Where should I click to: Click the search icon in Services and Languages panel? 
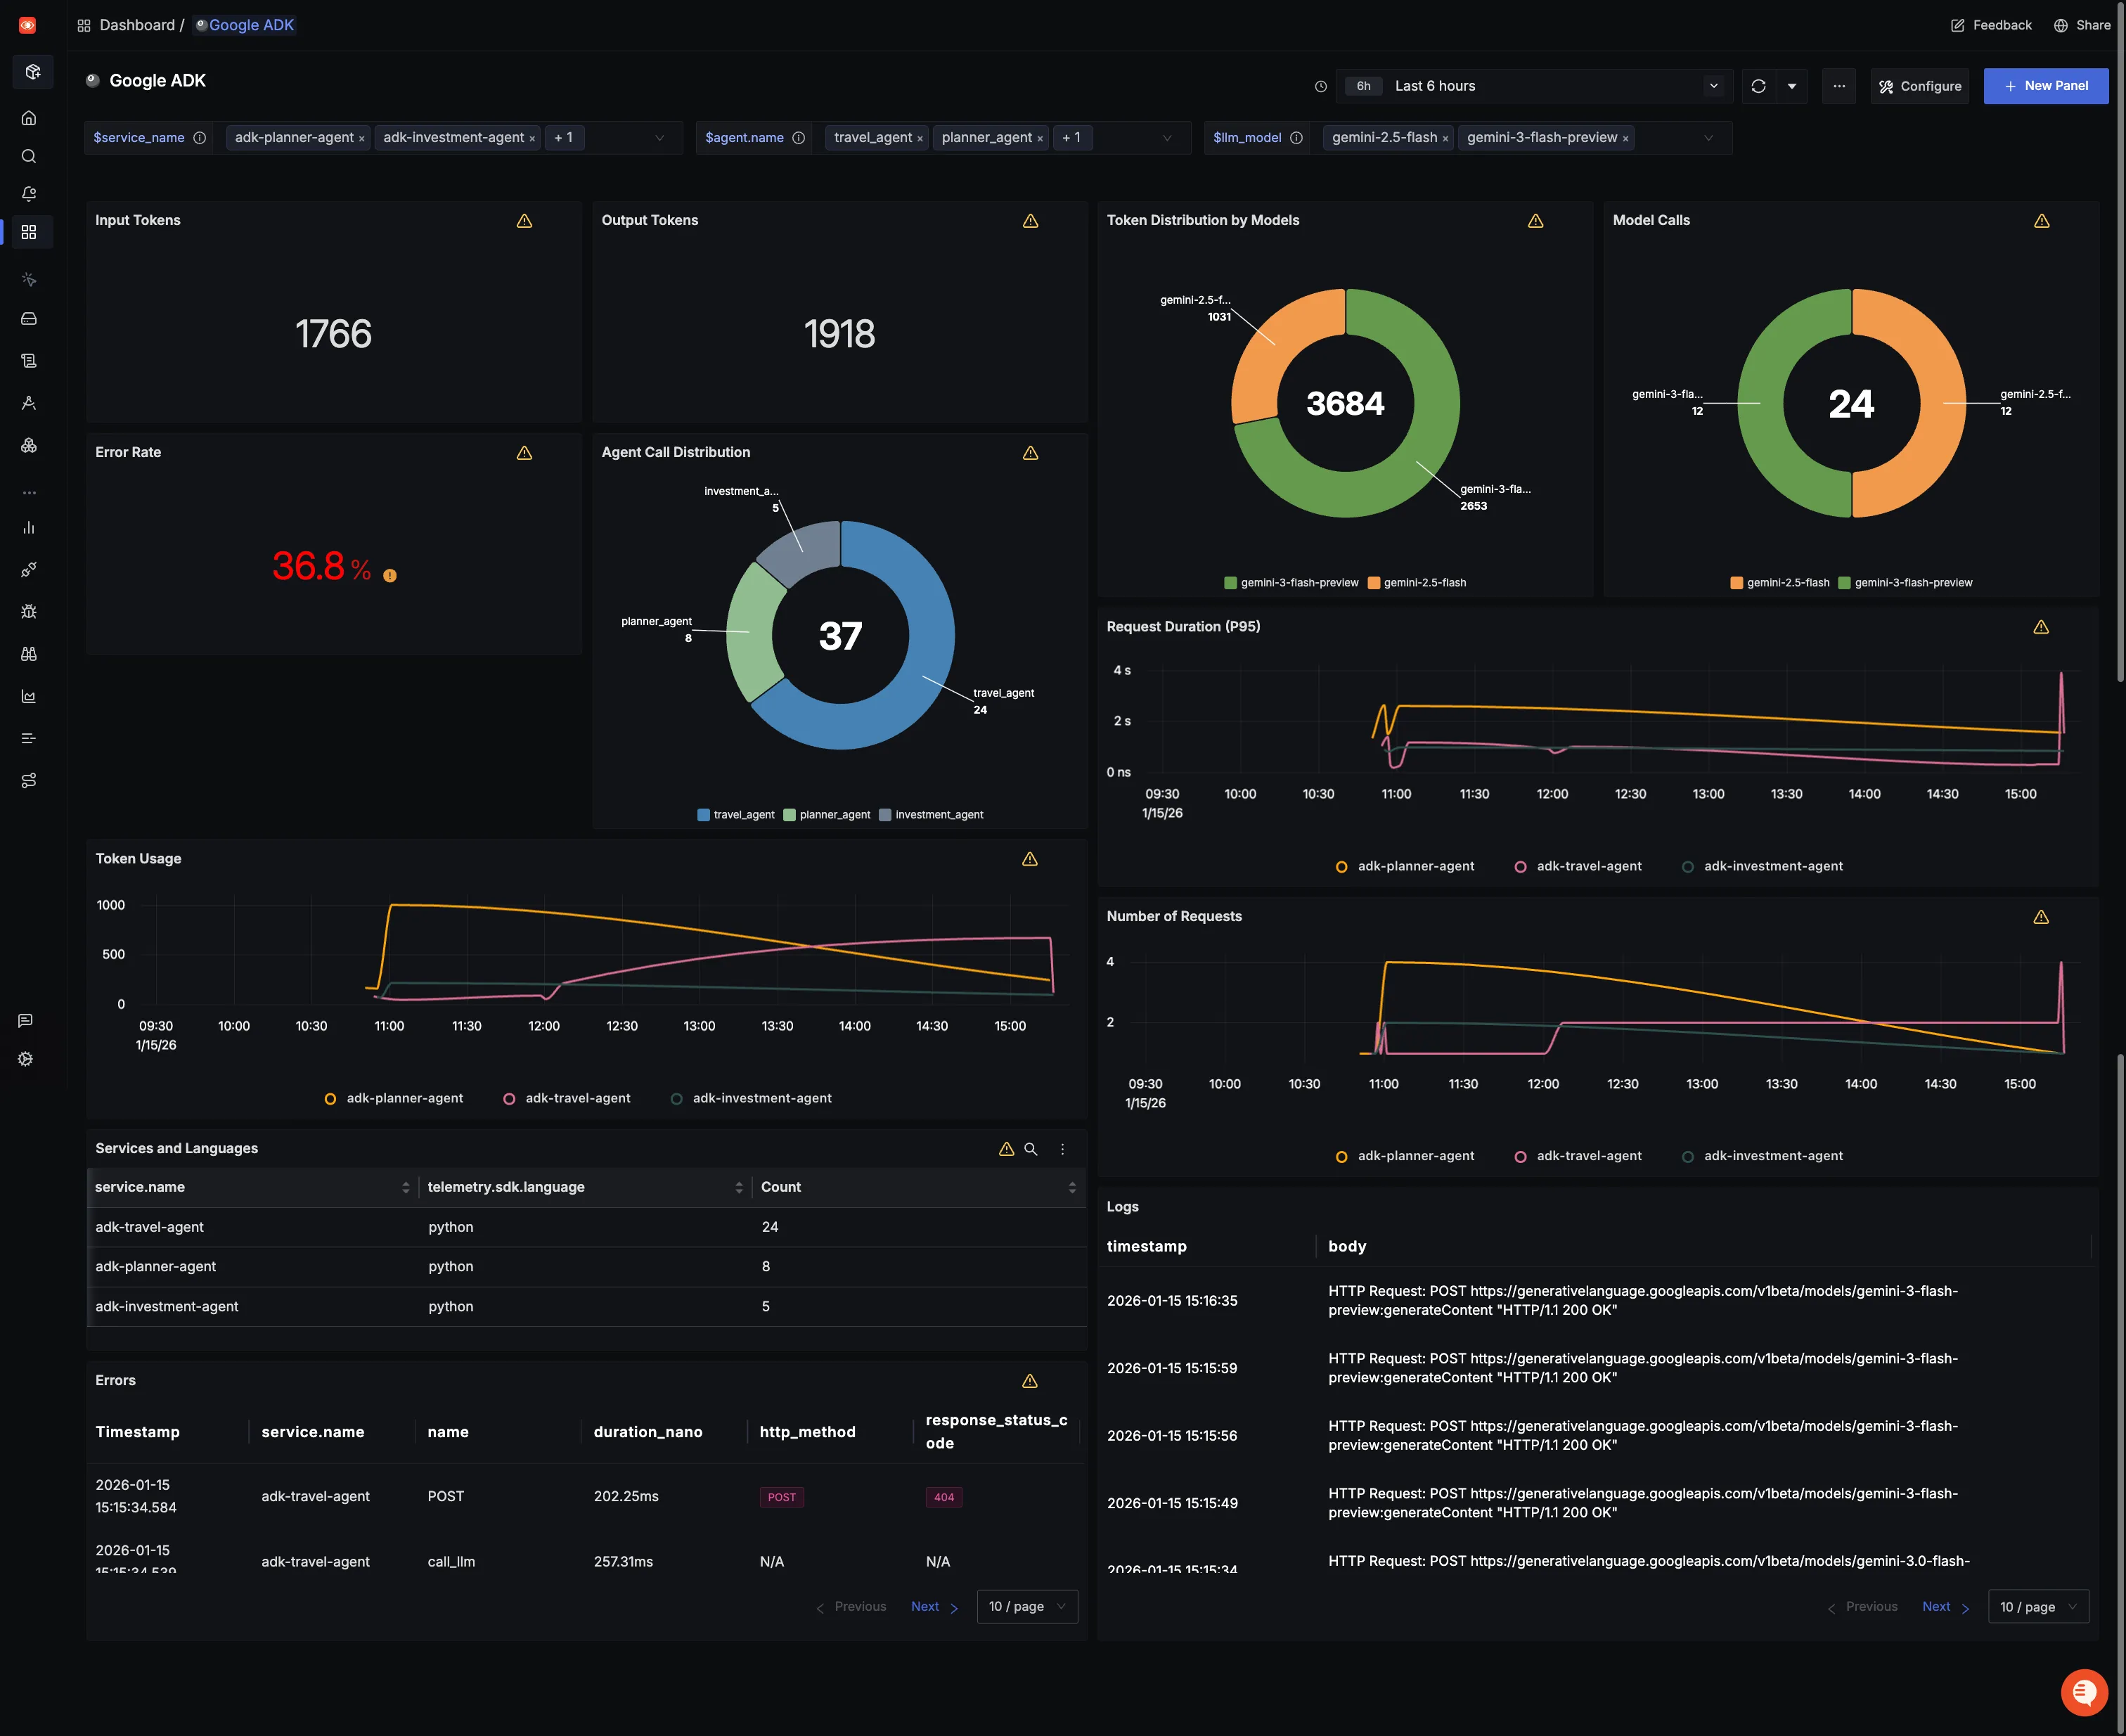[1030, 1149]
